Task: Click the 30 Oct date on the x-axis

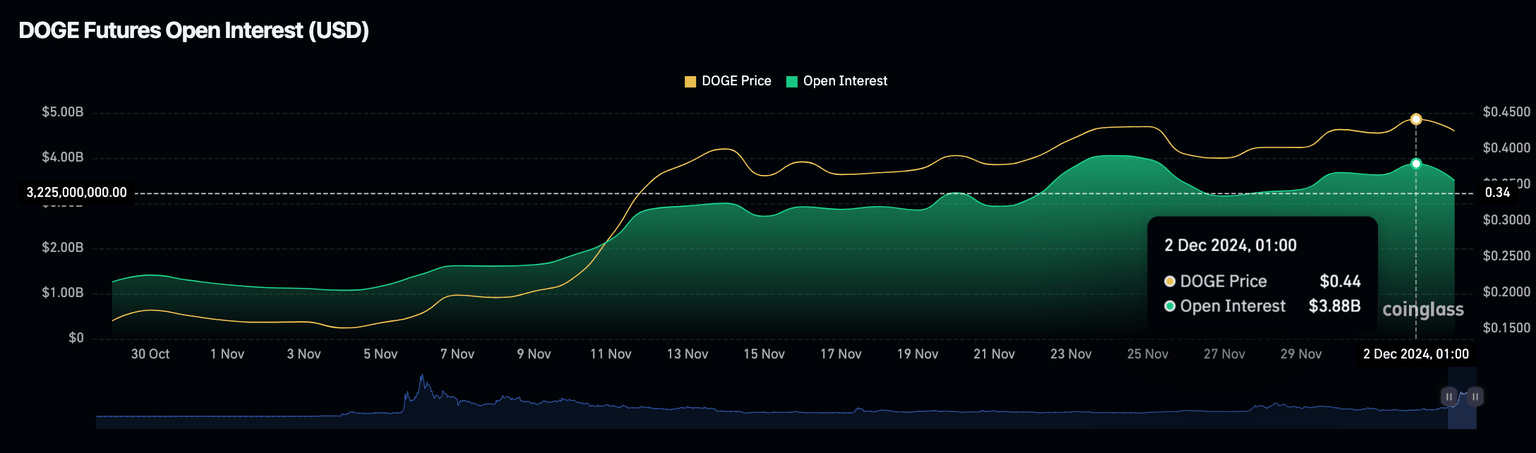Action: pos(150,354)
